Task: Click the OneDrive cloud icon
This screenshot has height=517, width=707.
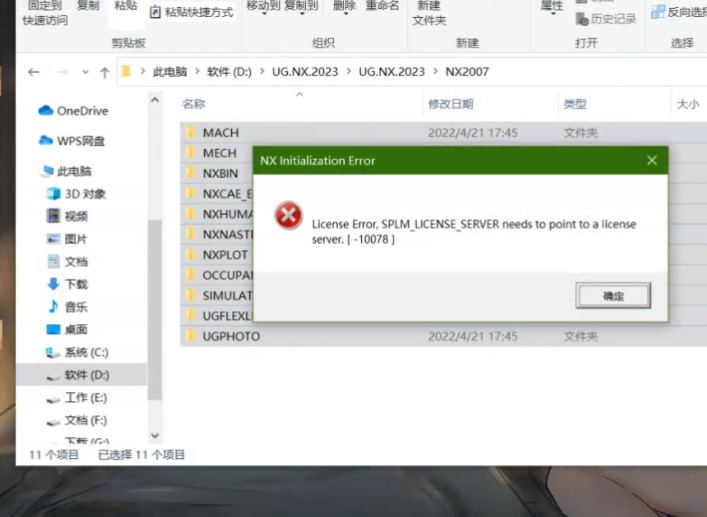Action: tap(46, 110)
